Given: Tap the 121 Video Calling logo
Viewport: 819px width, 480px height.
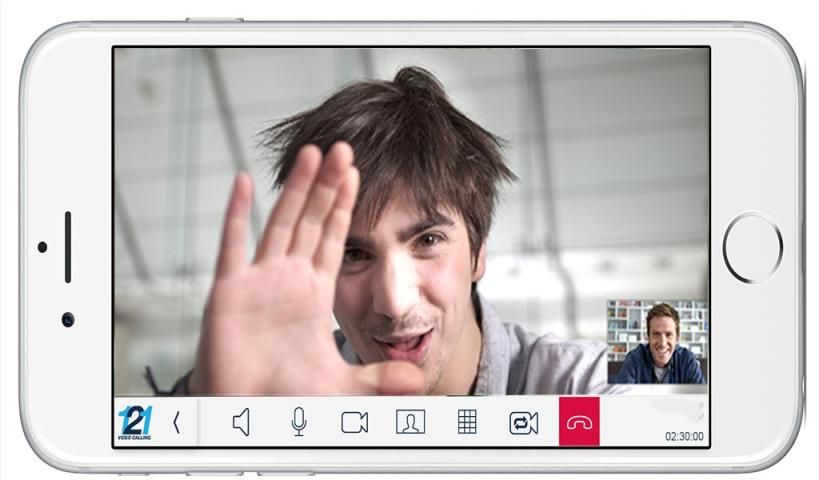Looking at the screenshot, I should tap(135, 422).
